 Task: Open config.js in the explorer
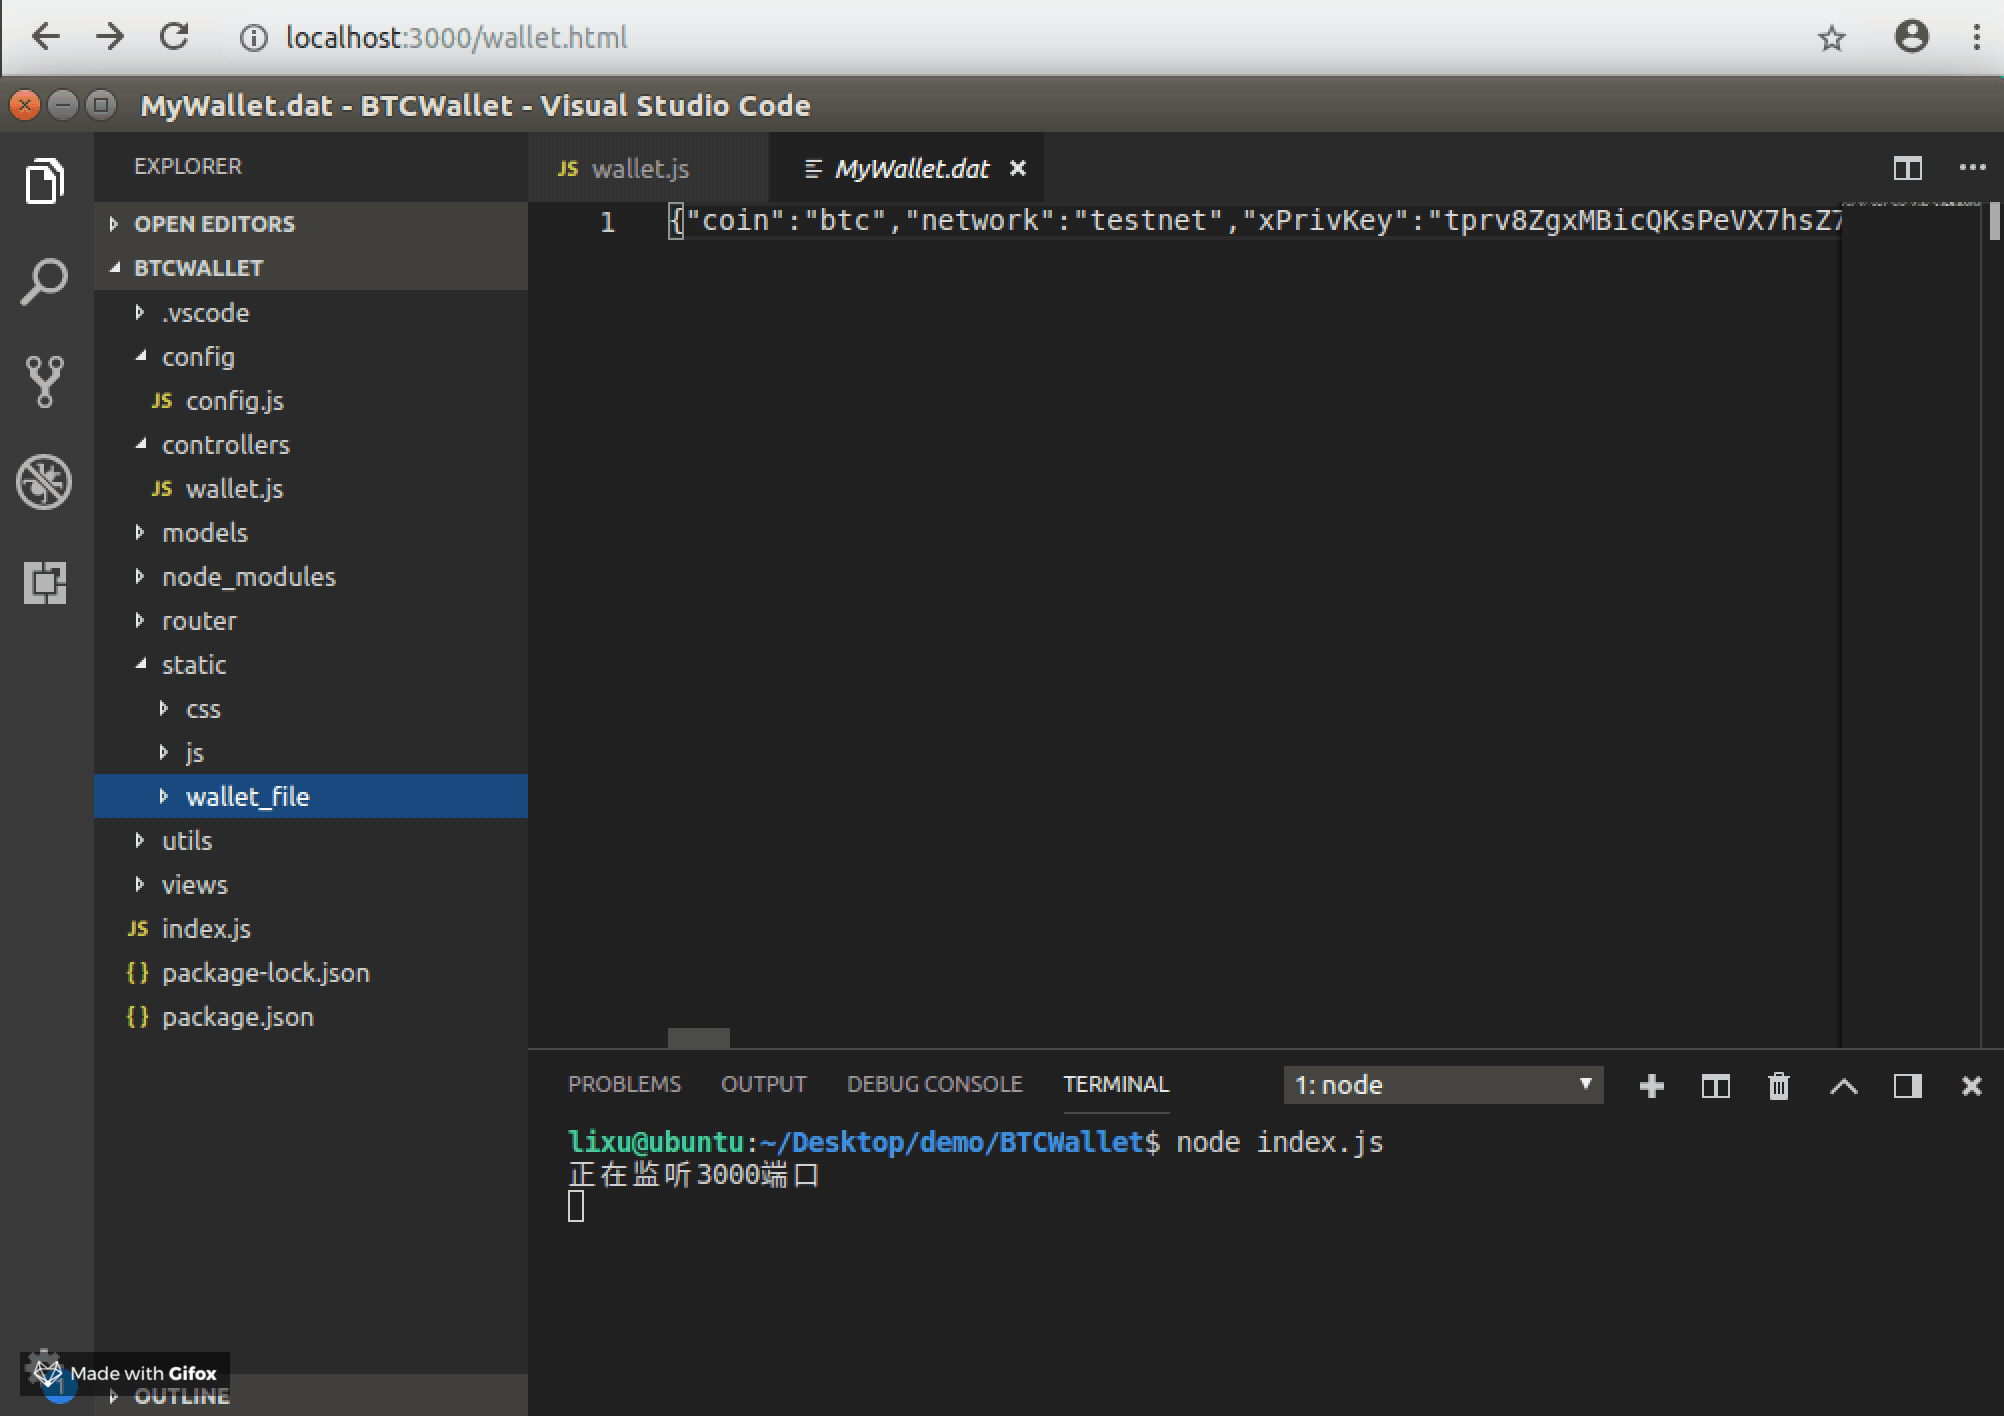click(311, 401)
